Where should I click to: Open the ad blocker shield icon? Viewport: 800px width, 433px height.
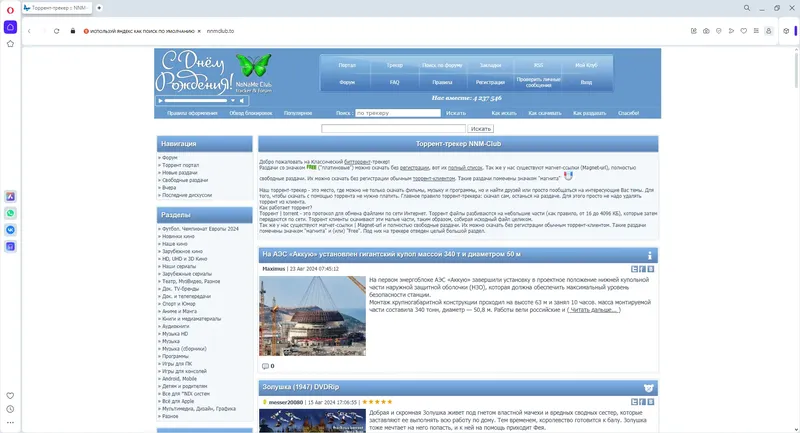pyautogui.click(x=719, y=31)
